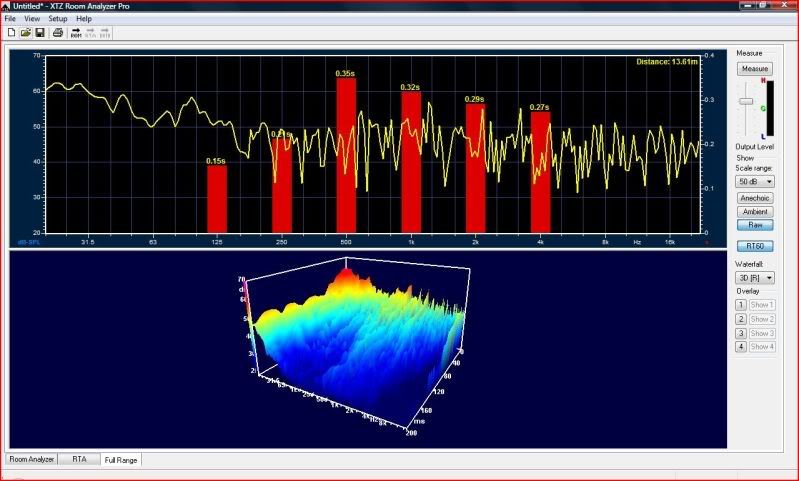Click overlay slot number 1 button
This screenshot has height=481, width=799.
click(741, 305)
